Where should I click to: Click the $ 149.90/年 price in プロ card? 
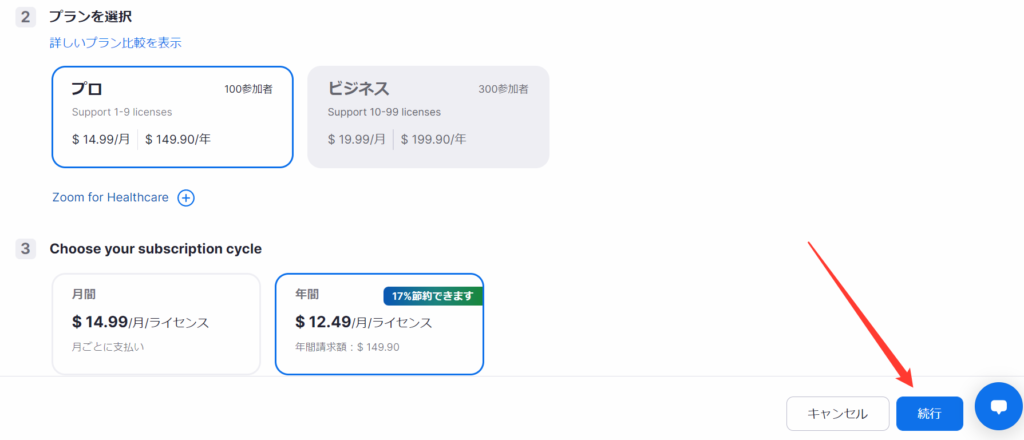pos(178,139)
